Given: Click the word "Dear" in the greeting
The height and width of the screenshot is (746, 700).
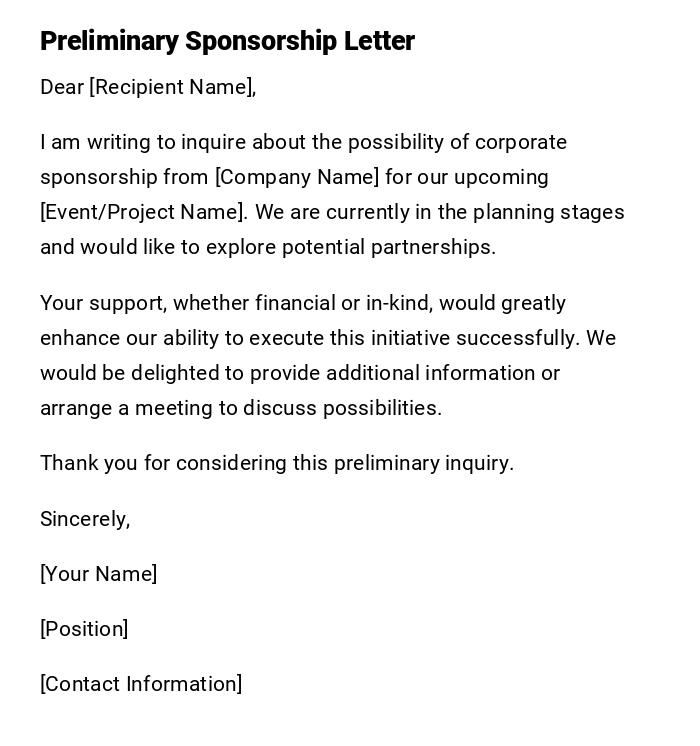Looking at the screenshot, I should coord(62,87).
